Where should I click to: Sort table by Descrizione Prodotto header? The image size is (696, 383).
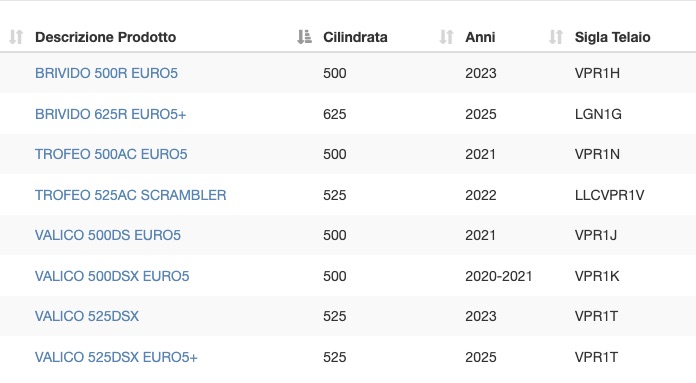(x=106, y=37)
